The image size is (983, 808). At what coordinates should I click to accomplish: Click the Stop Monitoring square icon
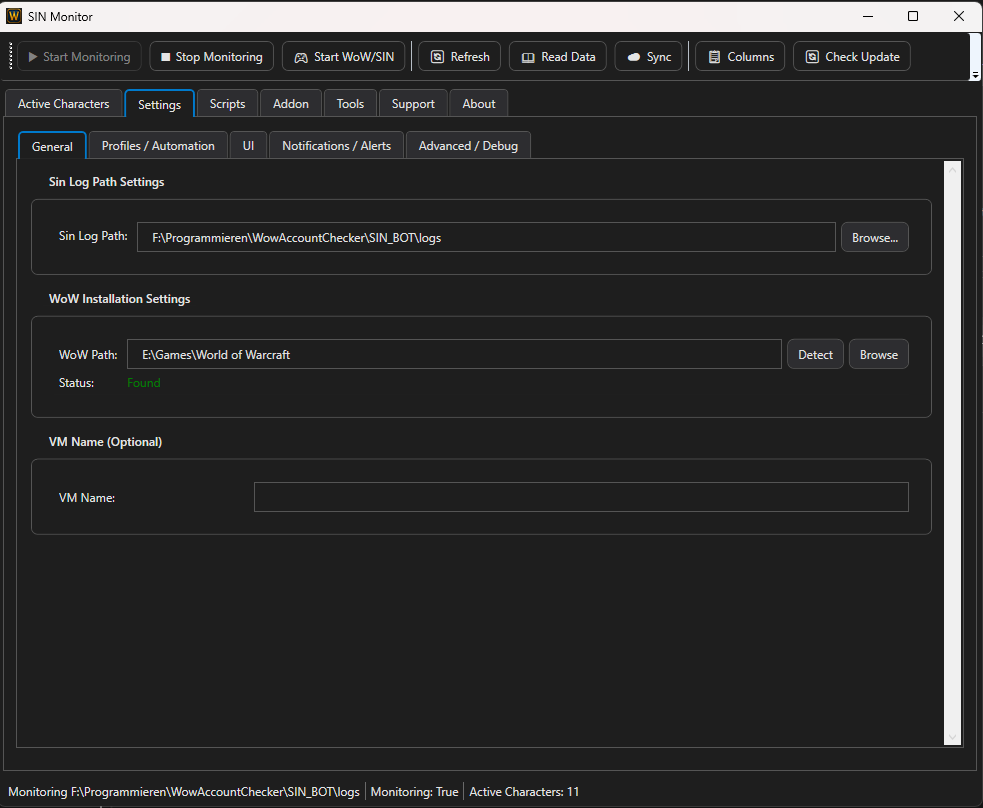pyautogui.click(x=164, y=56)
